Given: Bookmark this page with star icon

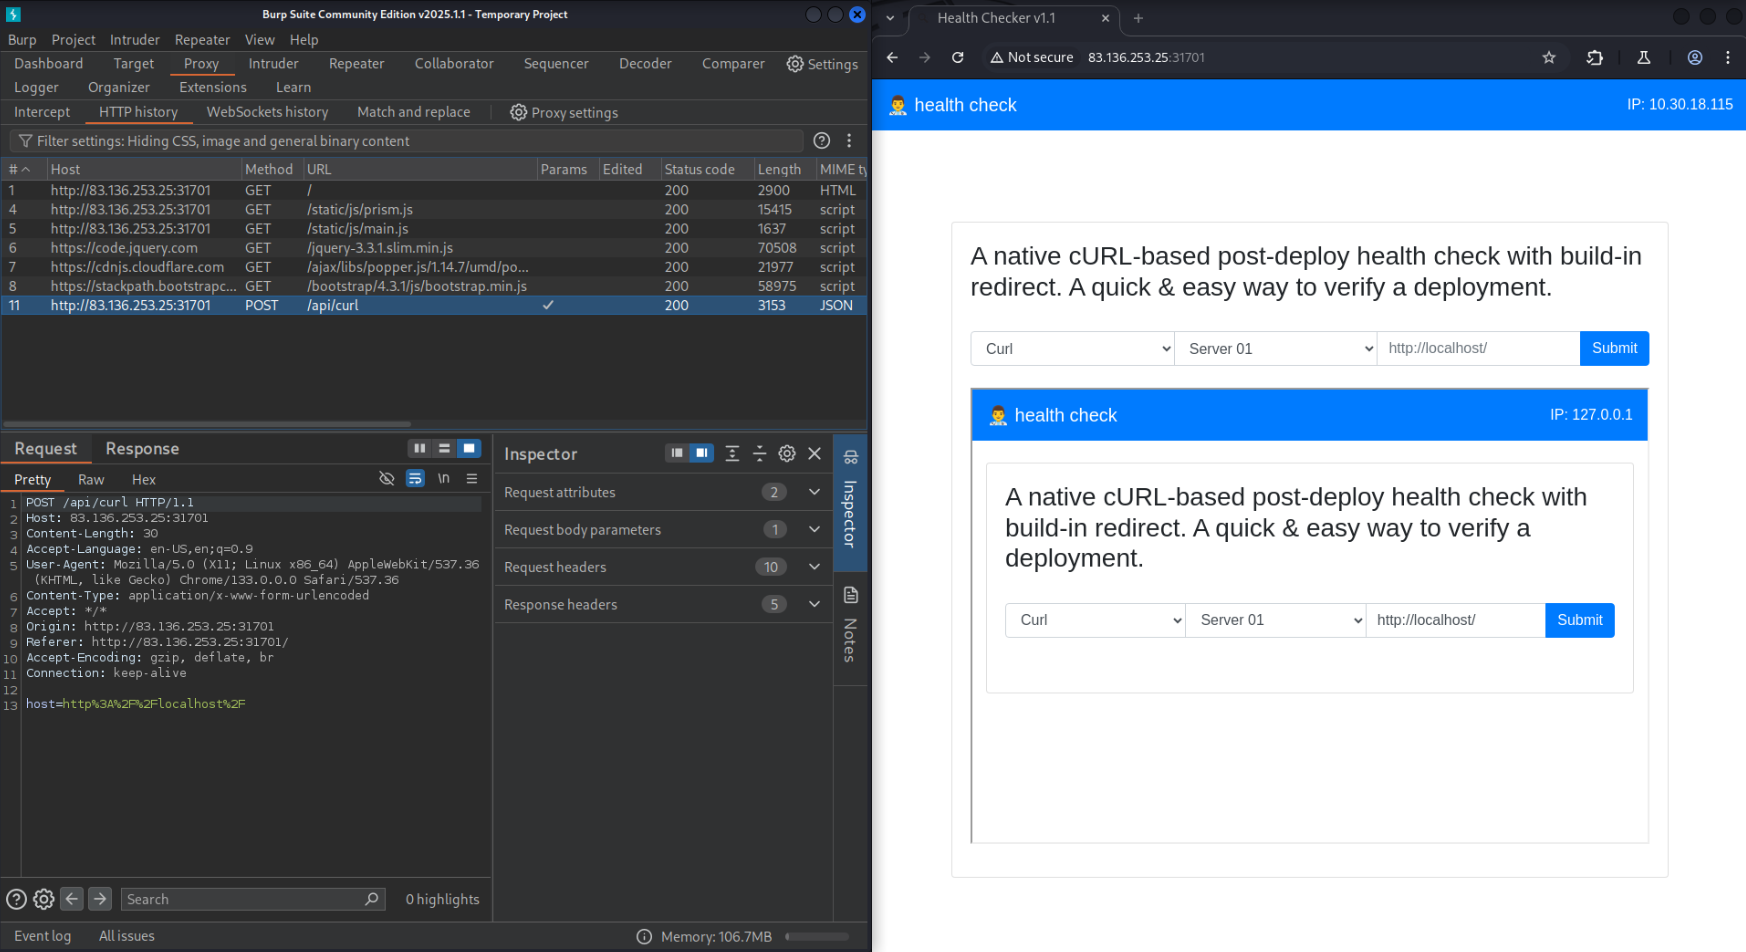Looking at the screenshot, I should pyautogui.click(x=1549, y=58).
